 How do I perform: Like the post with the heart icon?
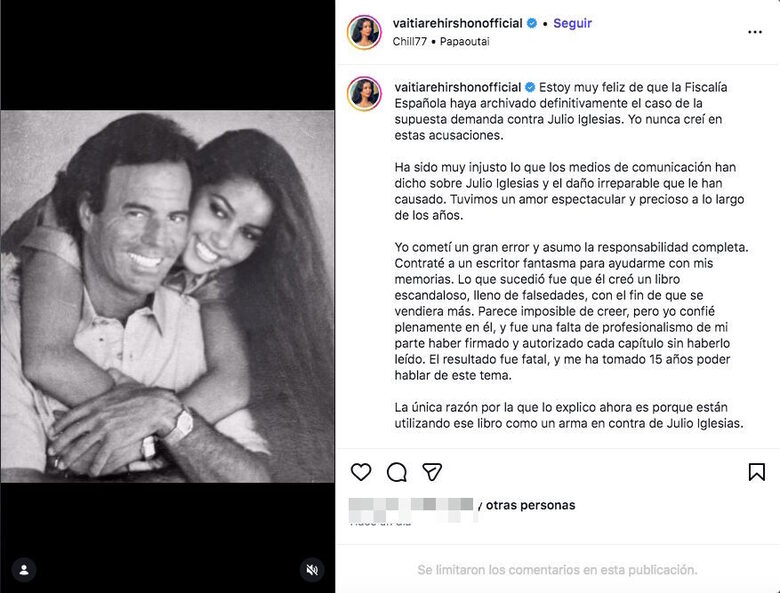(x=361, y=472)
